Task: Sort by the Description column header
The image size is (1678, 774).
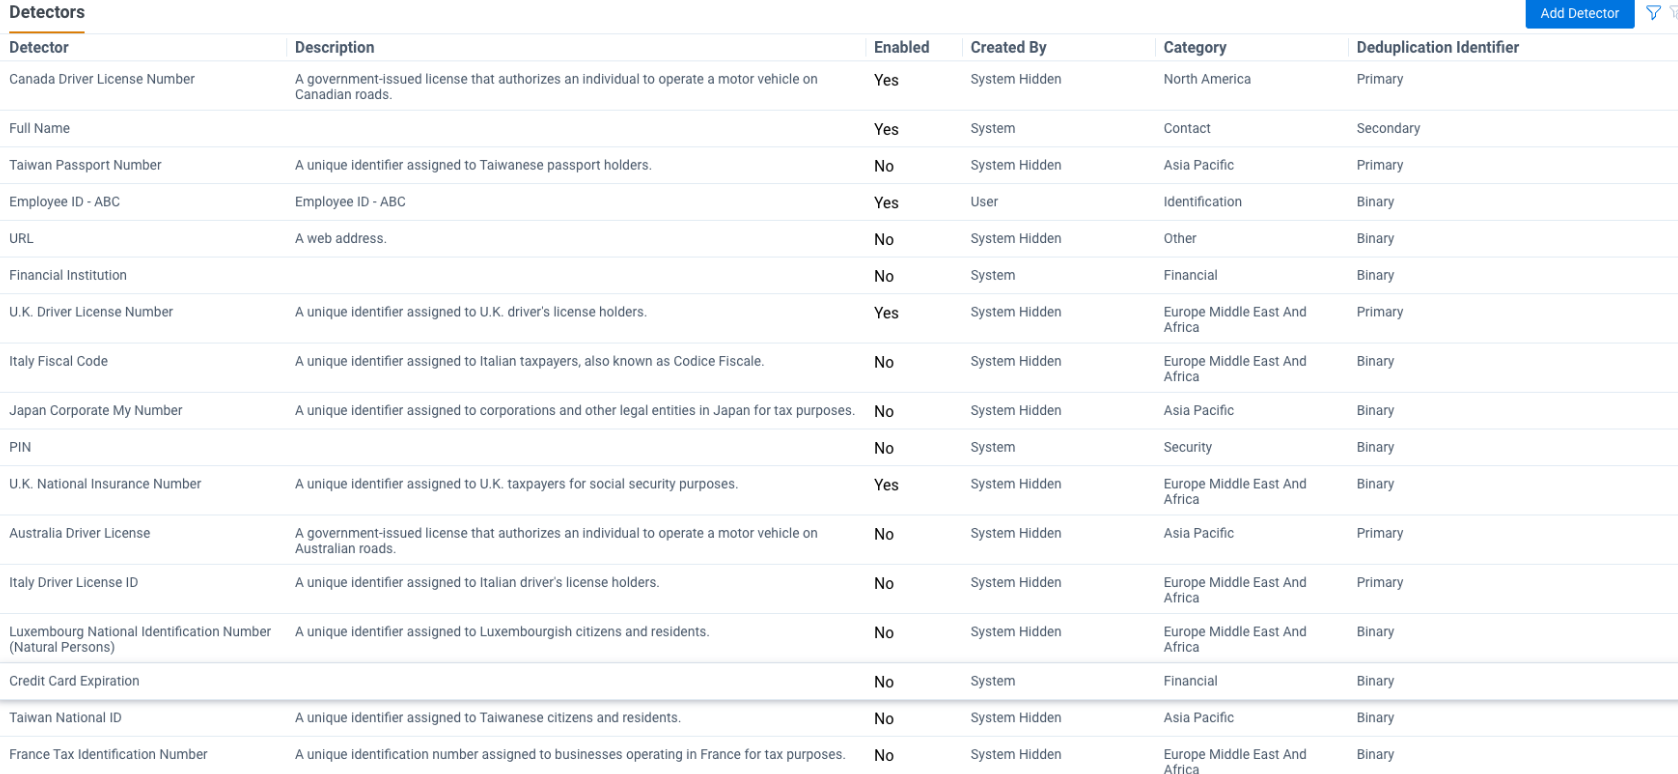Action: 334,47
